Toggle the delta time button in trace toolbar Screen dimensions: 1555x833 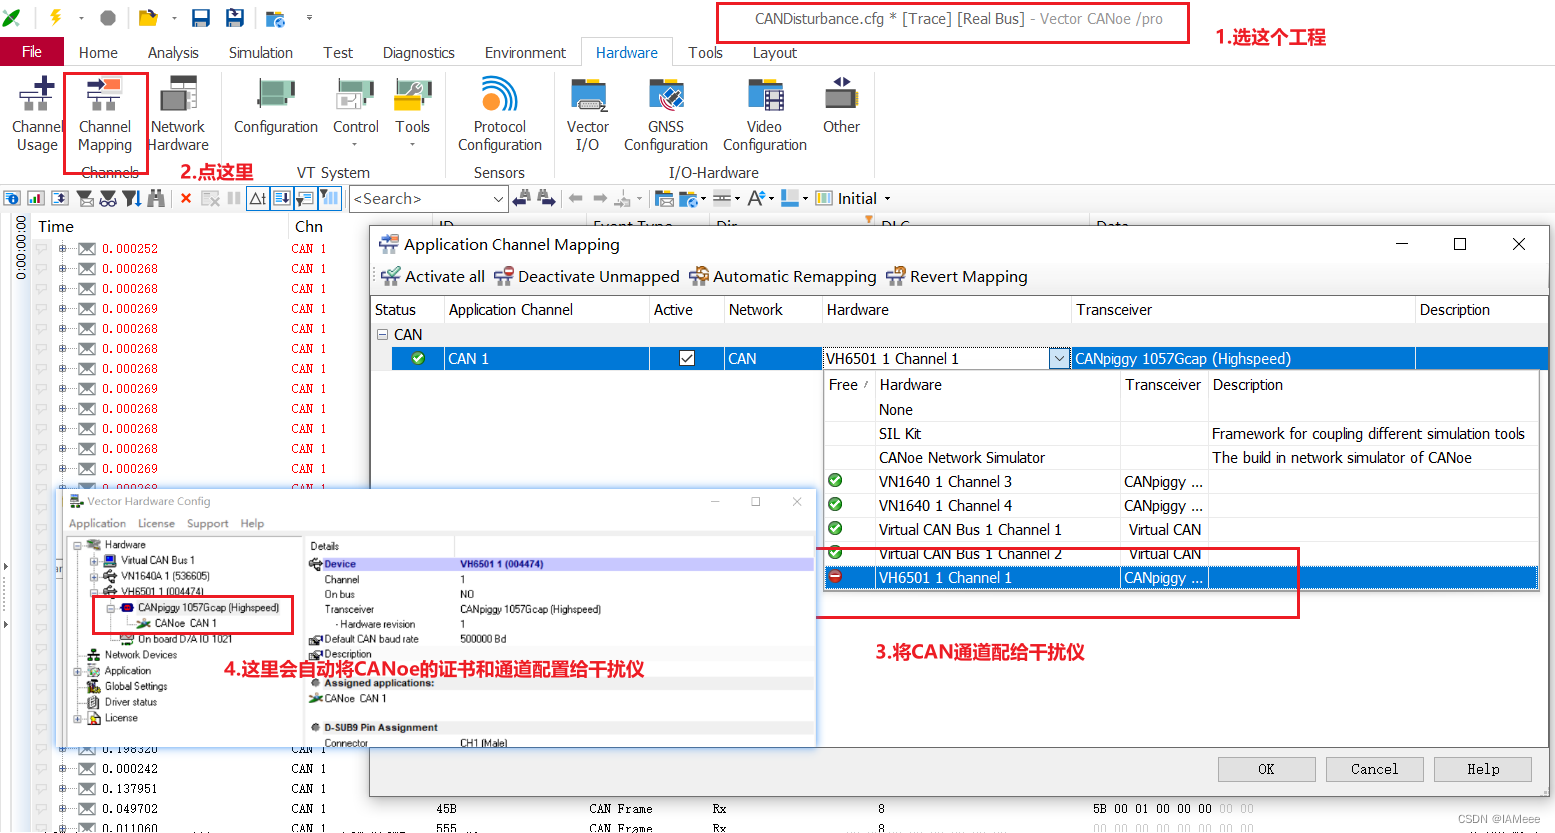pos(258,198)
